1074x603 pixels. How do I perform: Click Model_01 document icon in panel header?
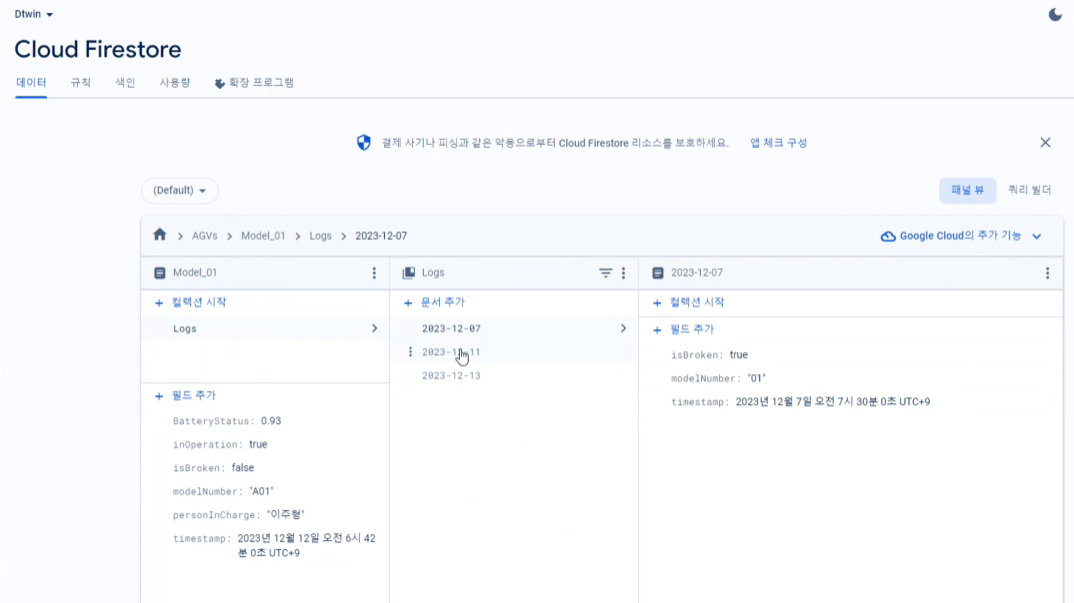click(160, 273)
